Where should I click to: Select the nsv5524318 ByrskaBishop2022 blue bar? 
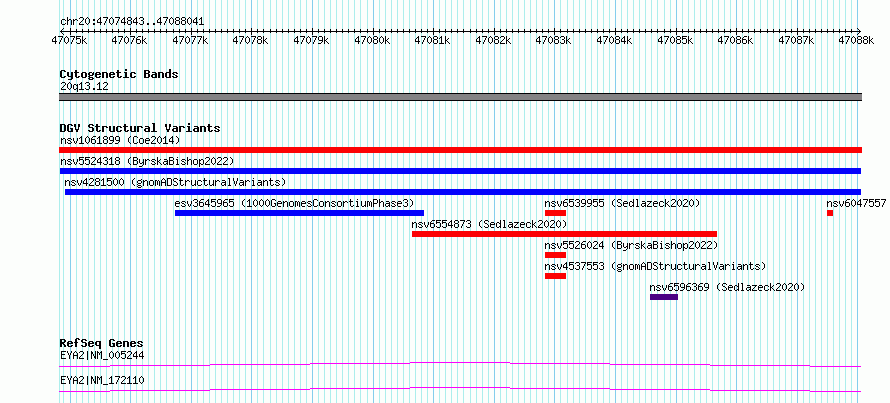[x=460, y=171]
